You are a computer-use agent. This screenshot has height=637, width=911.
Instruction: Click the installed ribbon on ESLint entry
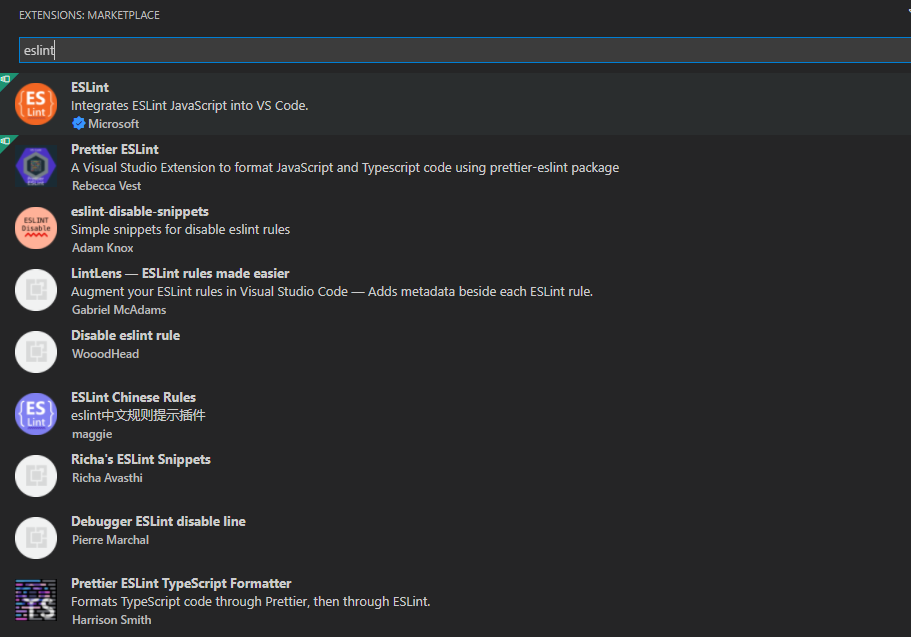pos(5,81)
